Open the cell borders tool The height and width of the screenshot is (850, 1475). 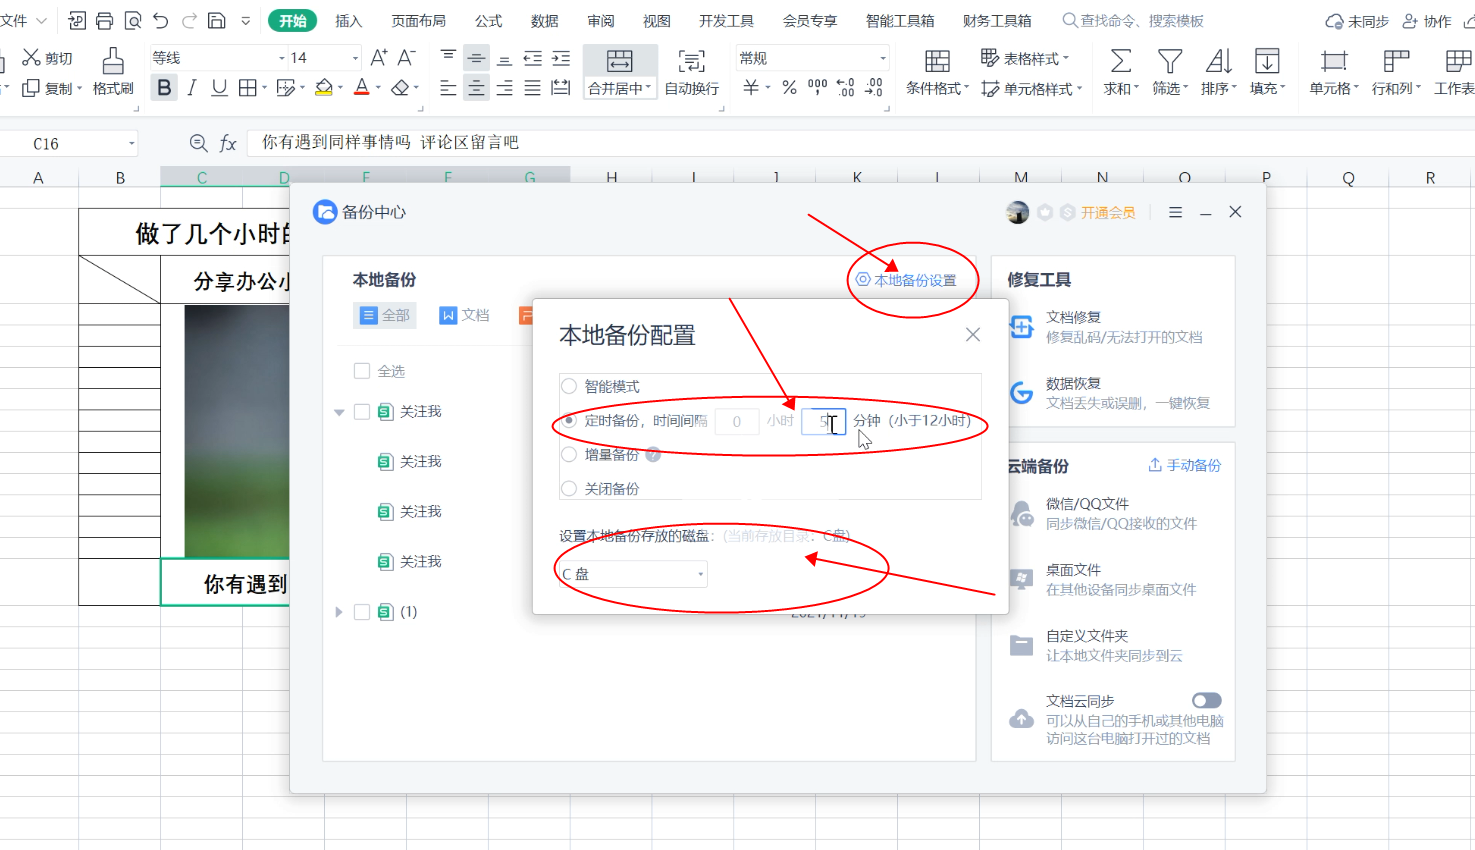pos(247,88)
